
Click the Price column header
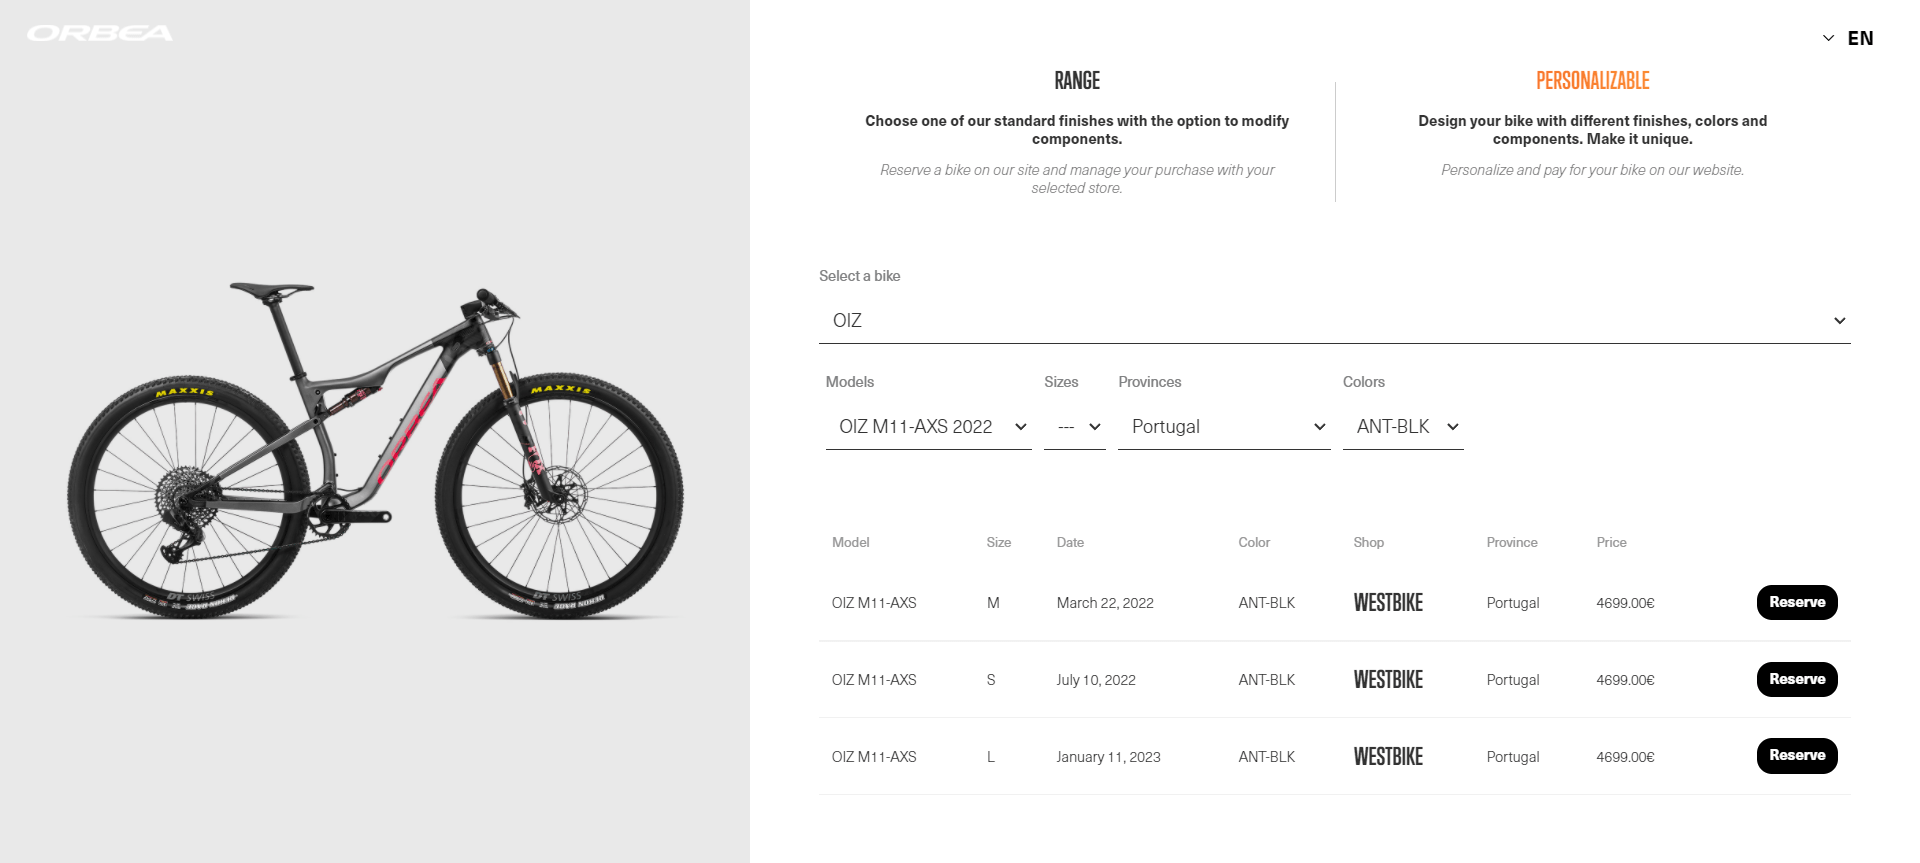coord(1611,542)
